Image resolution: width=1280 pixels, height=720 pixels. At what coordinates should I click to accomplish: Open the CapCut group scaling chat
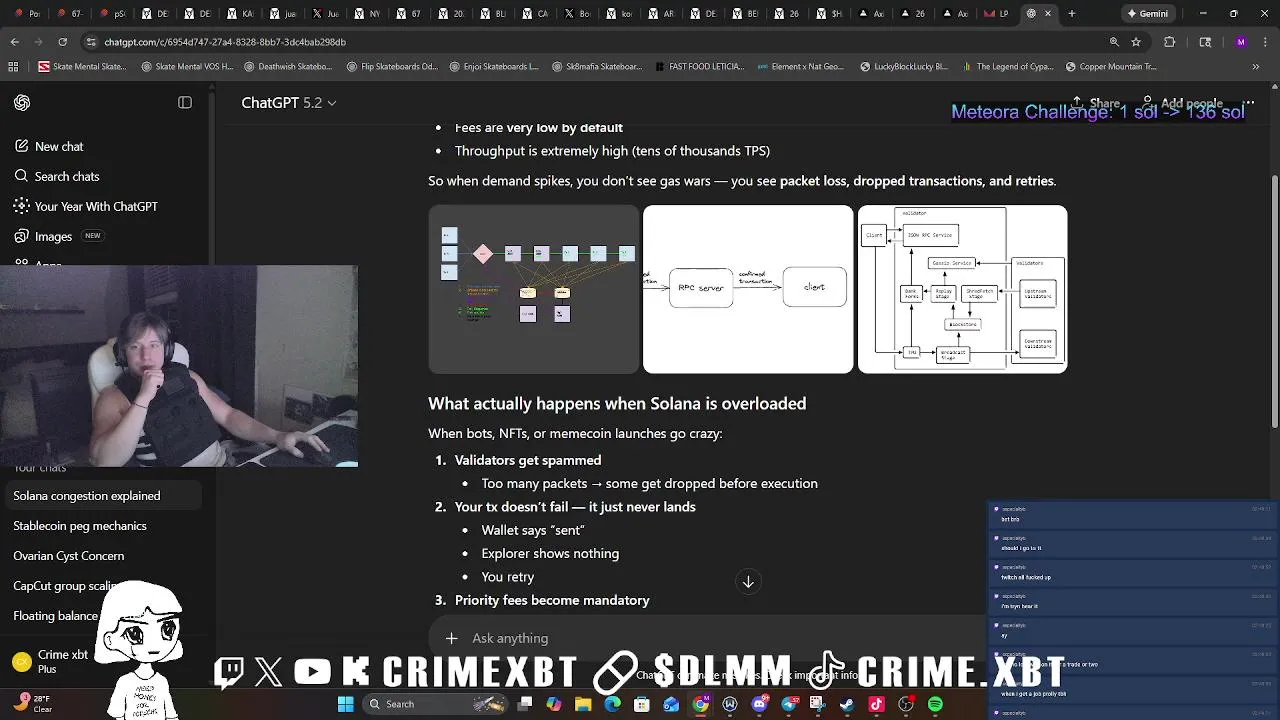point(66,586)
